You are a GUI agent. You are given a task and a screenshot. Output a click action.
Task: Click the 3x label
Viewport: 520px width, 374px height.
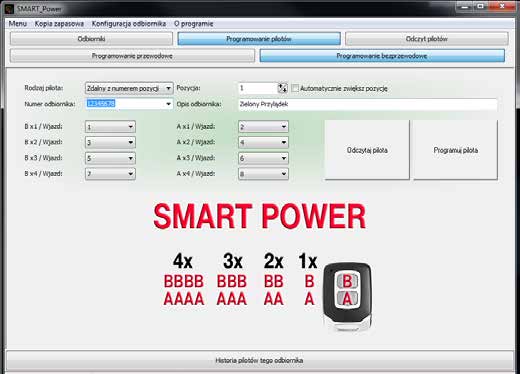click(232, 261)
